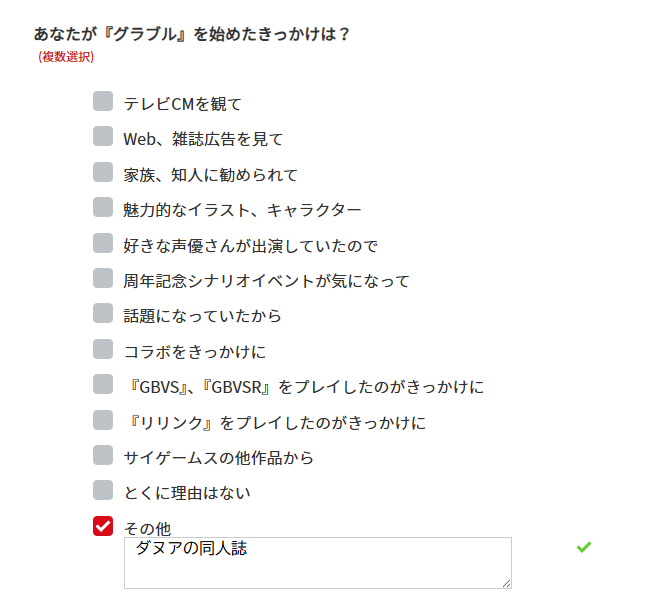
Task: Tick the Web、雑誌広告を見て checkbox
Action: pyautogui.click(x=103, y=137)
